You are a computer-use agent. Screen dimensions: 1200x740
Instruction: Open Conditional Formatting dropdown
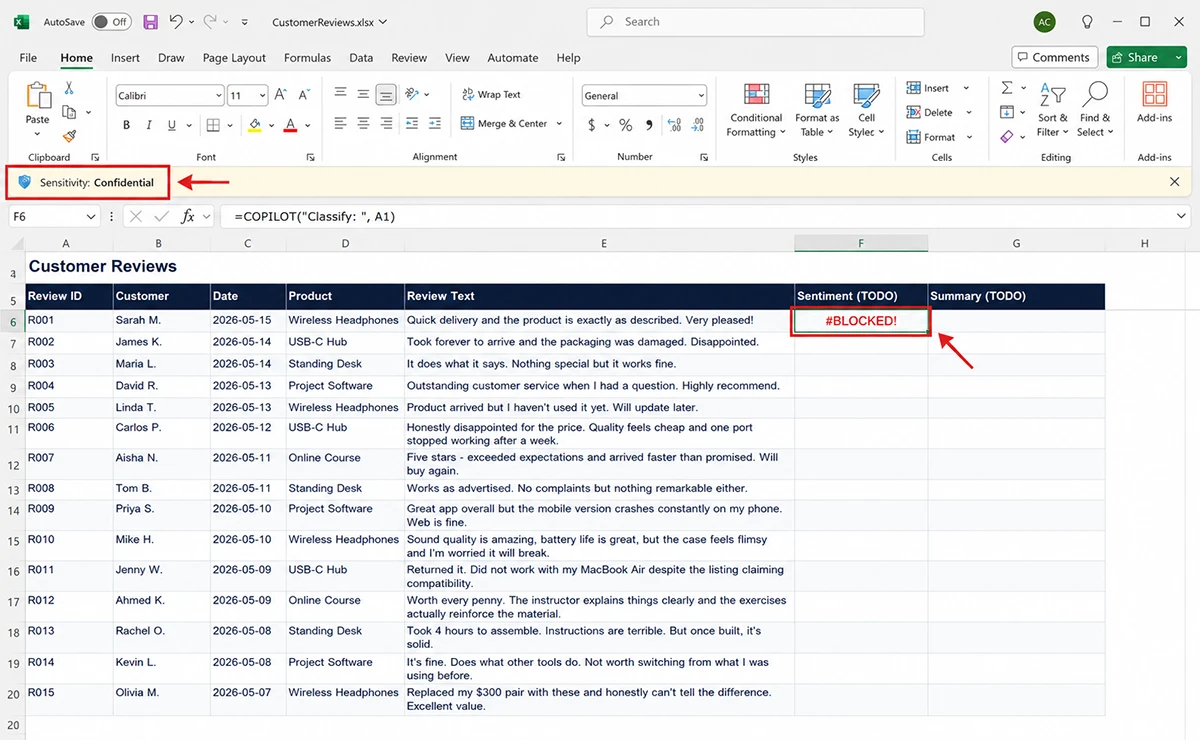pos(756,110)
